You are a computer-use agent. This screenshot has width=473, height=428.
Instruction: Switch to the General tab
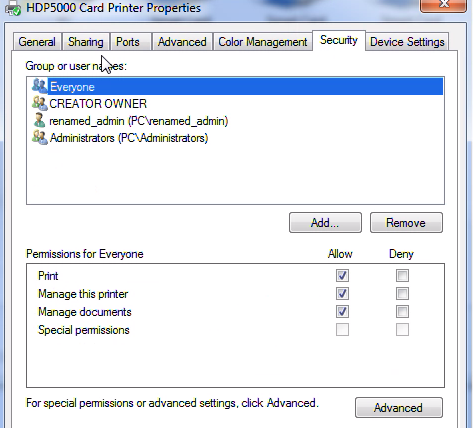(37, 42)
